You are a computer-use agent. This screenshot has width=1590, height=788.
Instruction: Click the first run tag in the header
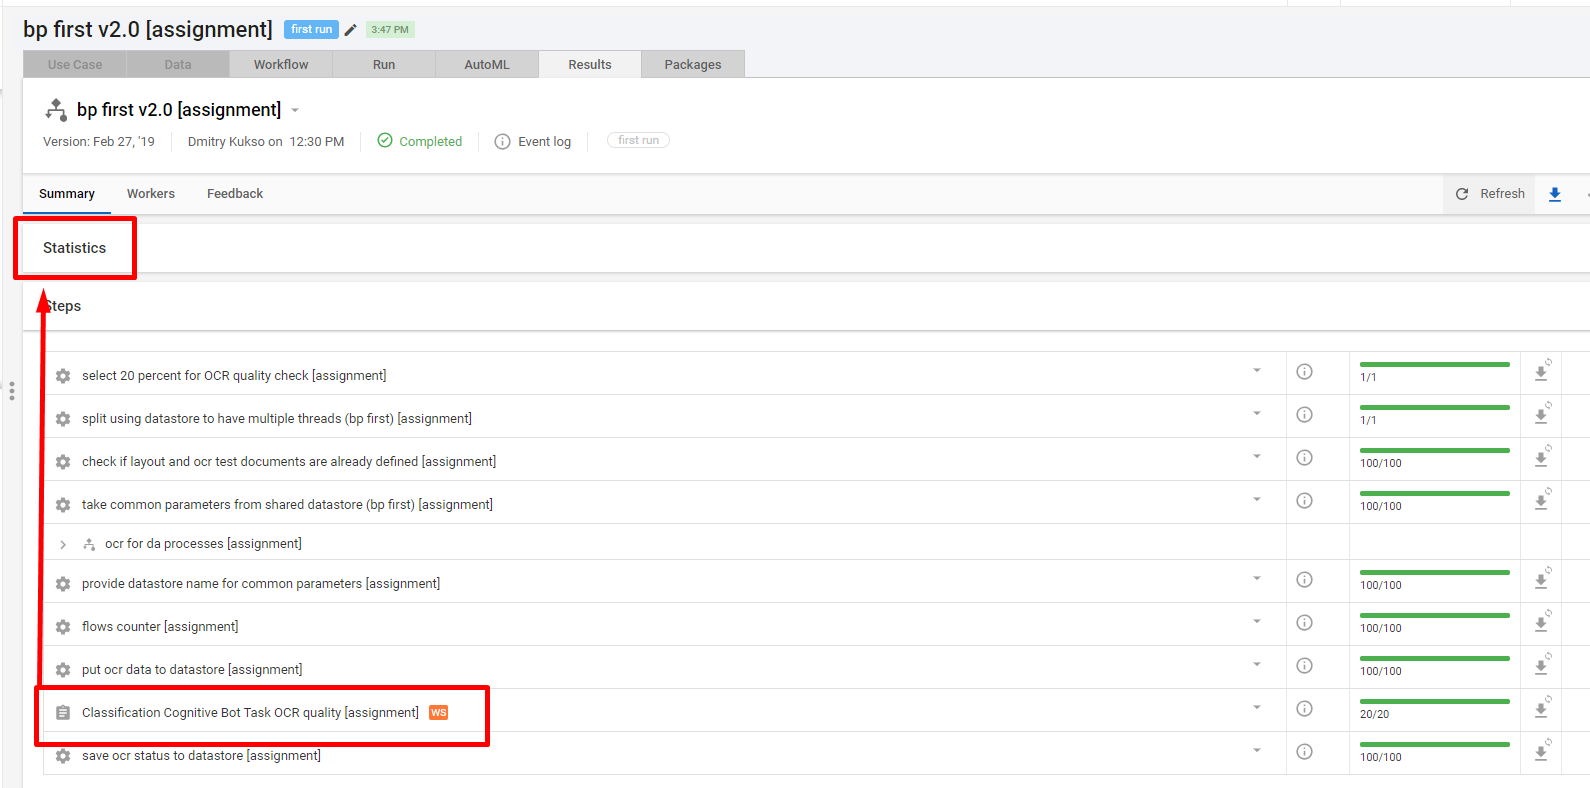click(x=311, y=30)
